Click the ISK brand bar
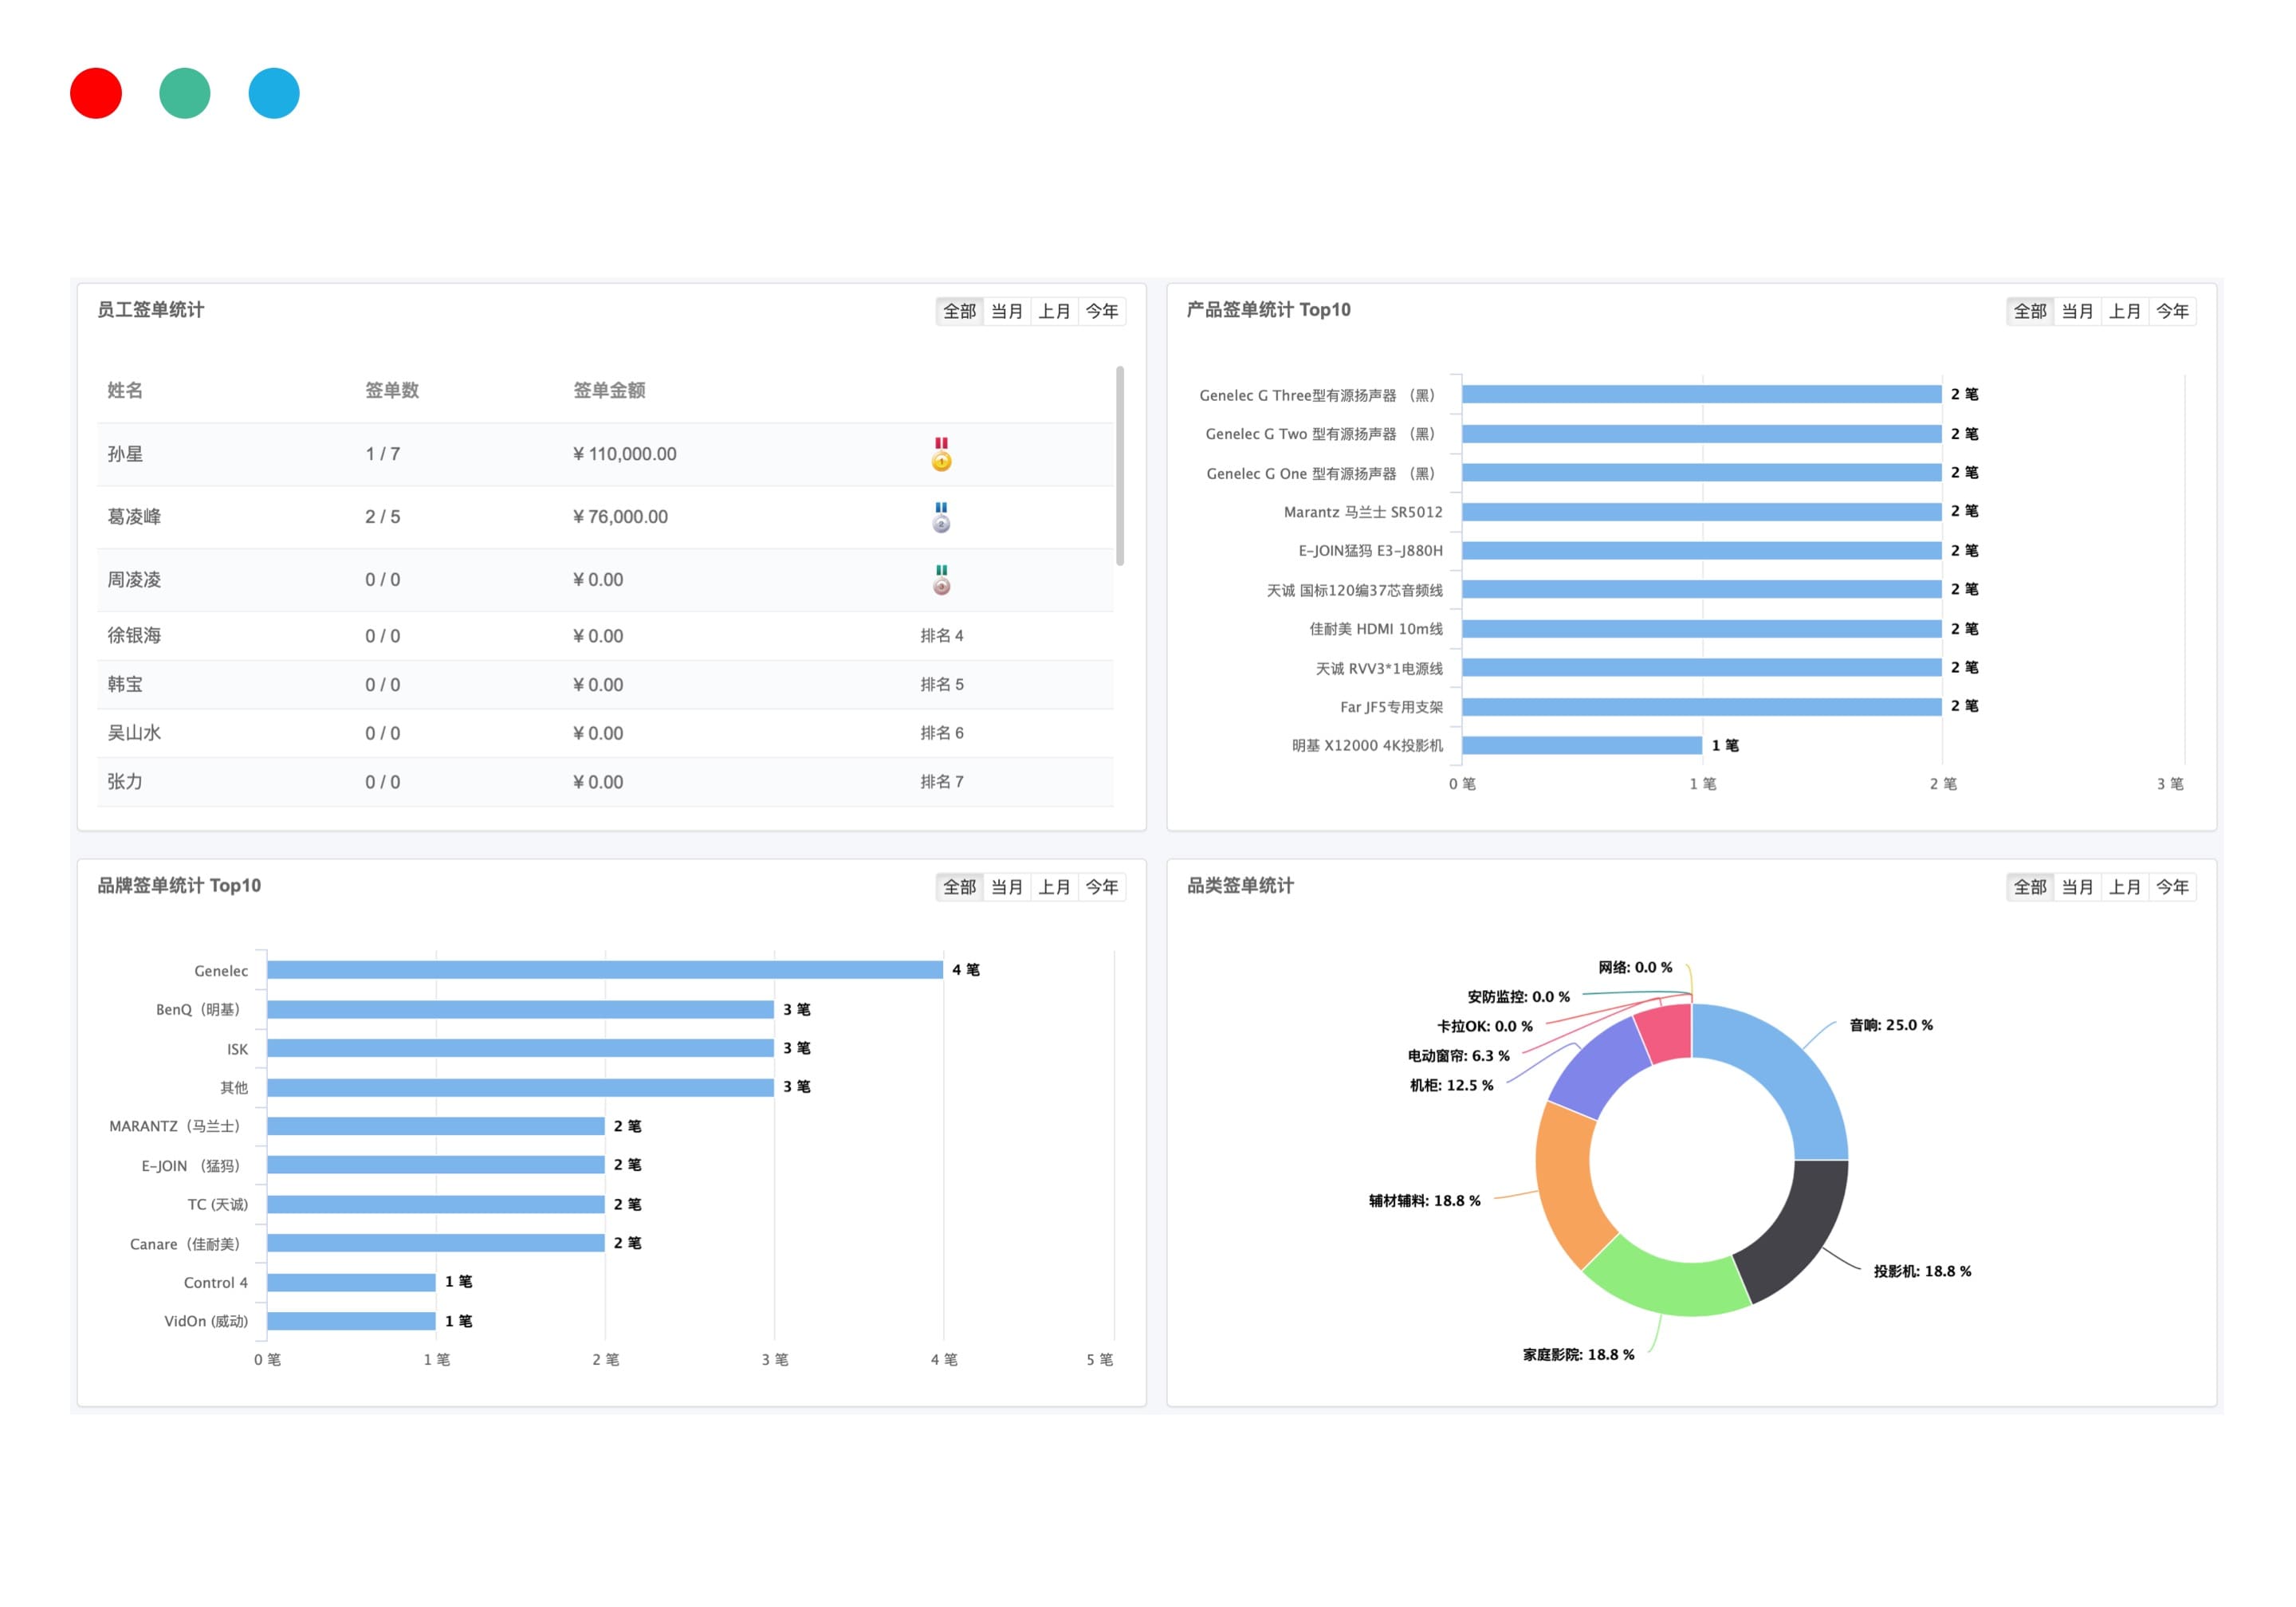 pos(520,1048)
